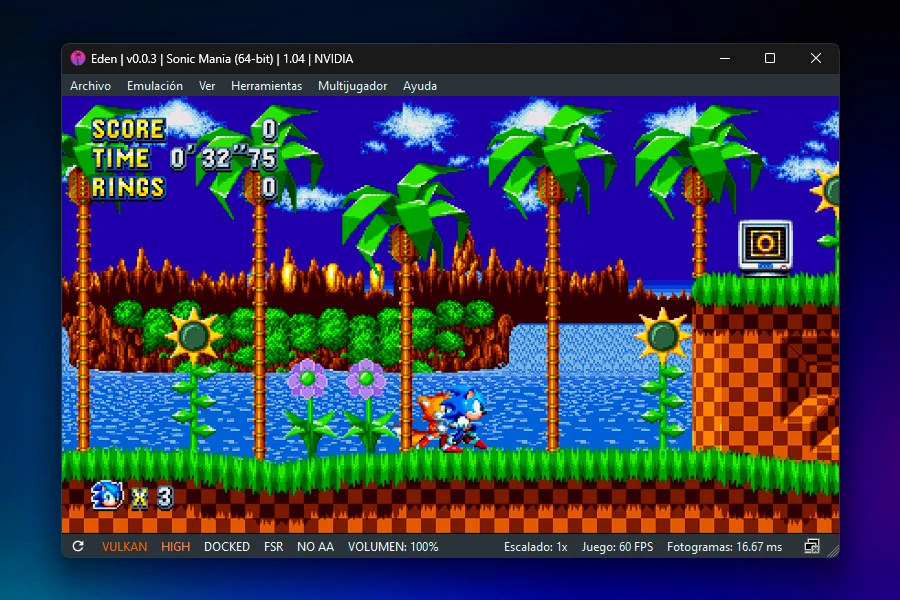Image resolution: width=900 pixels, height=600 pixels.
Task: Open the Ver menu
Action: (x=207, y=86)
